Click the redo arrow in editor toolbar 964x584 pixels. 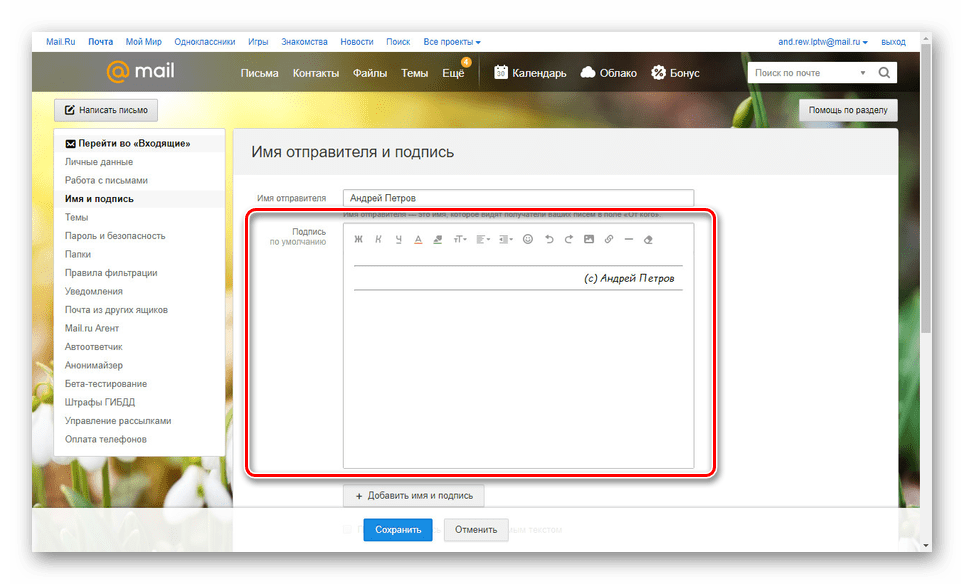tap(569, 239)
